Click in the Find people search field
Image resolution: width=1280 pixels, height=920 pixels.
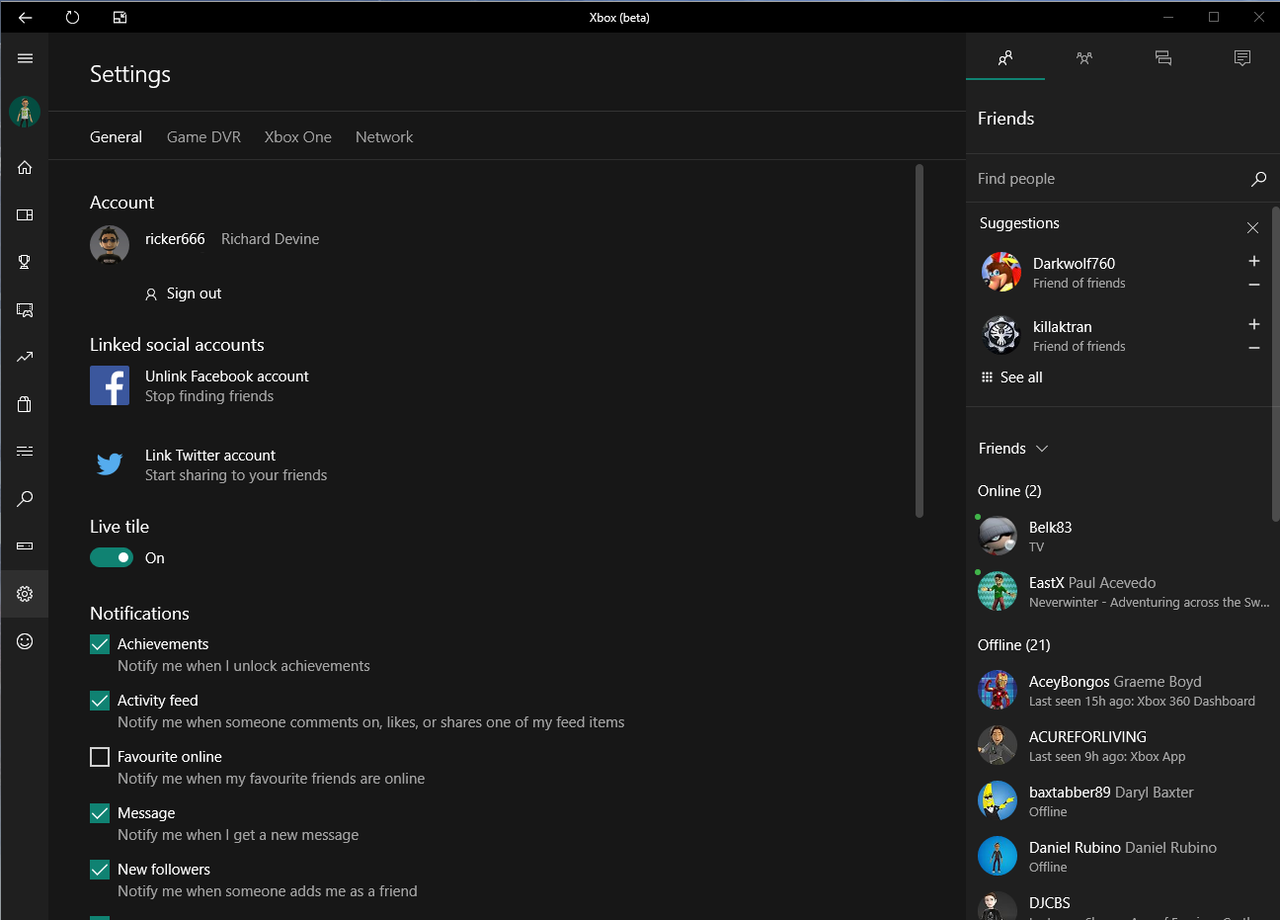[x=1108, y=179]
